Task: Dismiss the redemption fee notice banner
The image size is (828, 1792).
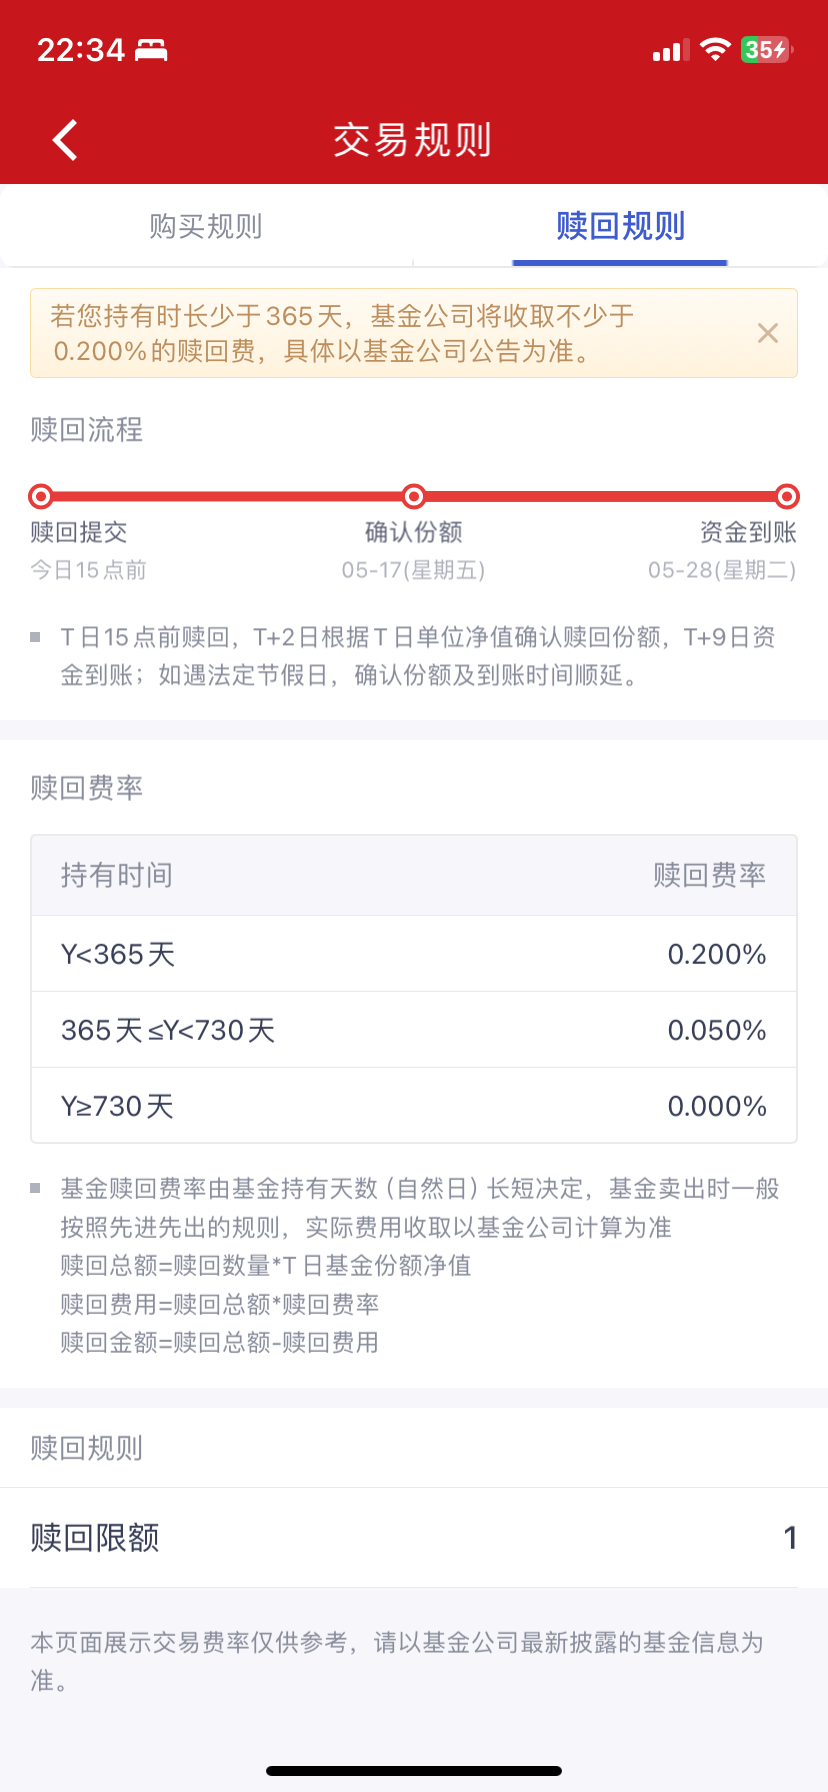Action: click(767, 333)
